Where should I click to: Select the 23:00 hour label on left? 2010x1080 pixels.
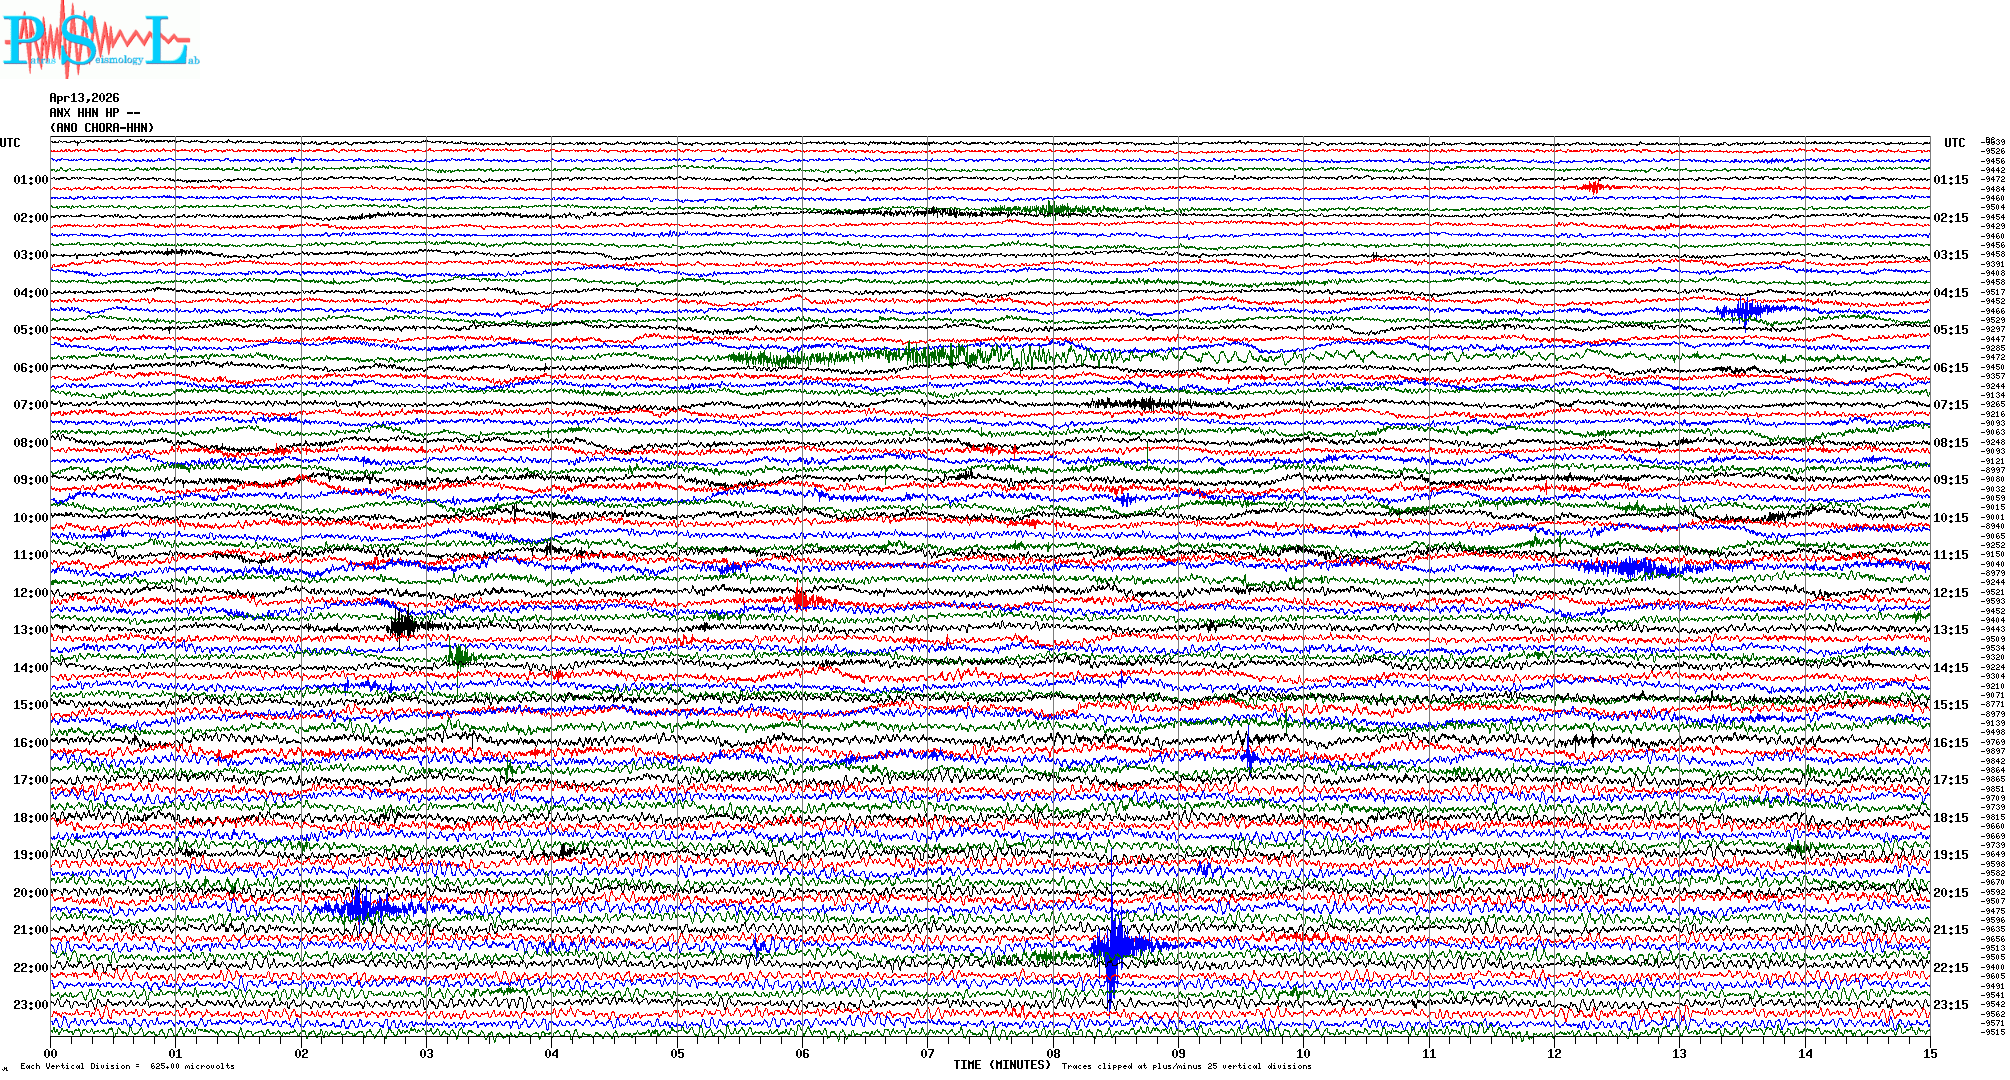point(30,1005)
